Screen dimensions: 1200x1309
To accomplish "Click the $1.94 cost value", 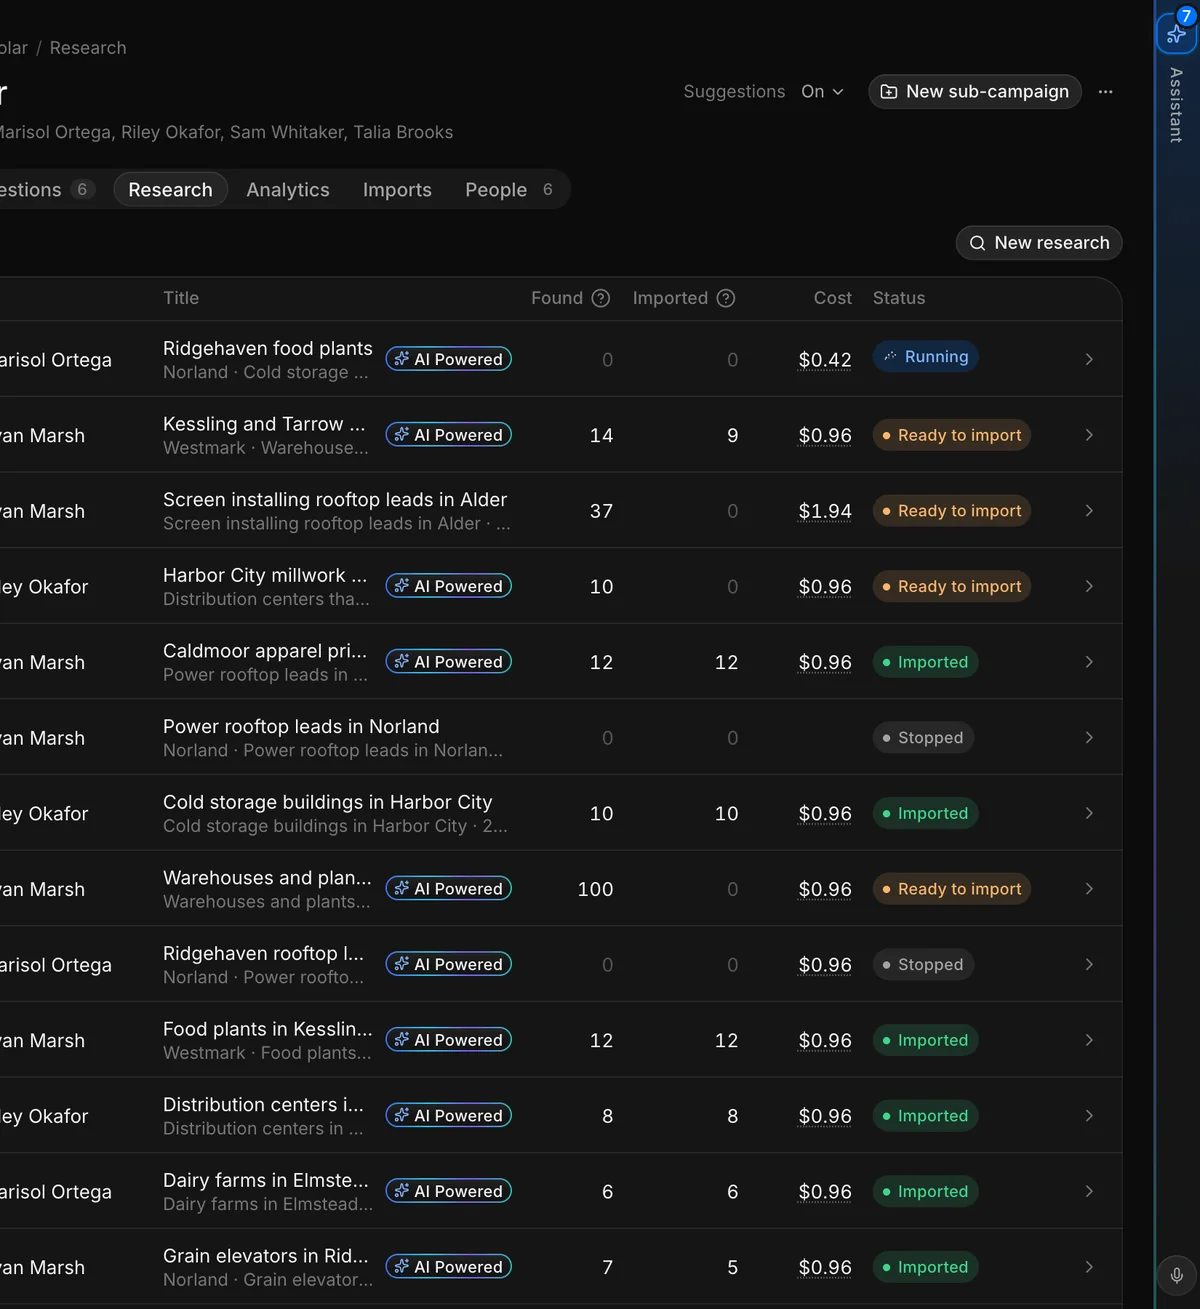I will click(x=825, y=511).
